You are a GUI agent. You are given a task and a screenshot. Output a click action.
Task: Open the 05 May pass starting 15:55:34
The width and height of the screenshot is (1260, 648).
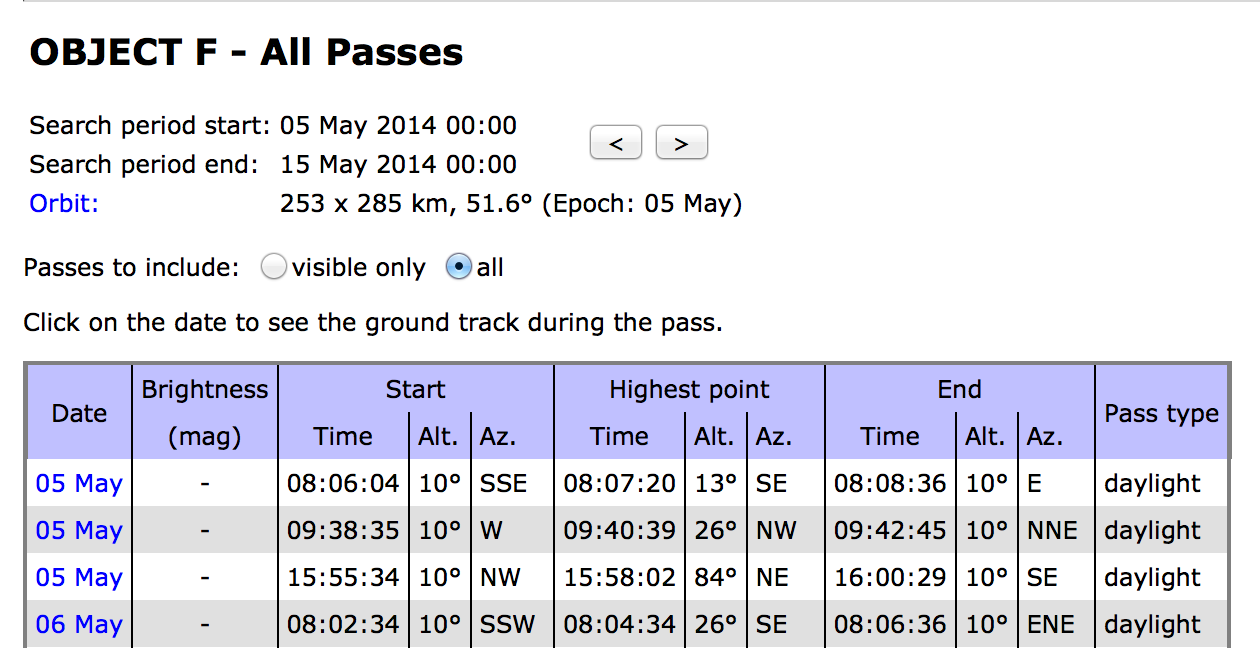pos(79,577)
